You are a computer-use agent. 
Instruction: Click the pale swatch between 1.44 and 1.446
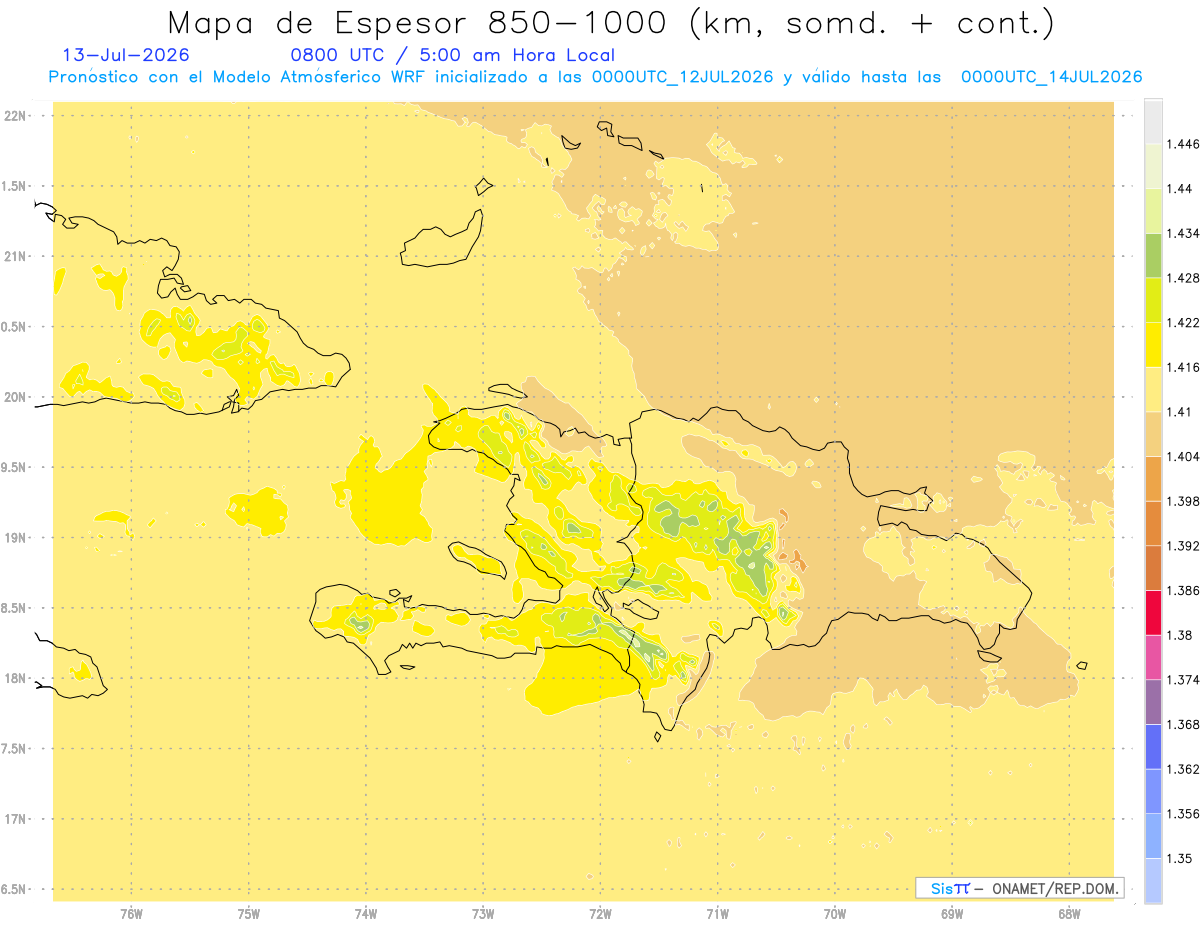(x=1153, y=166)
